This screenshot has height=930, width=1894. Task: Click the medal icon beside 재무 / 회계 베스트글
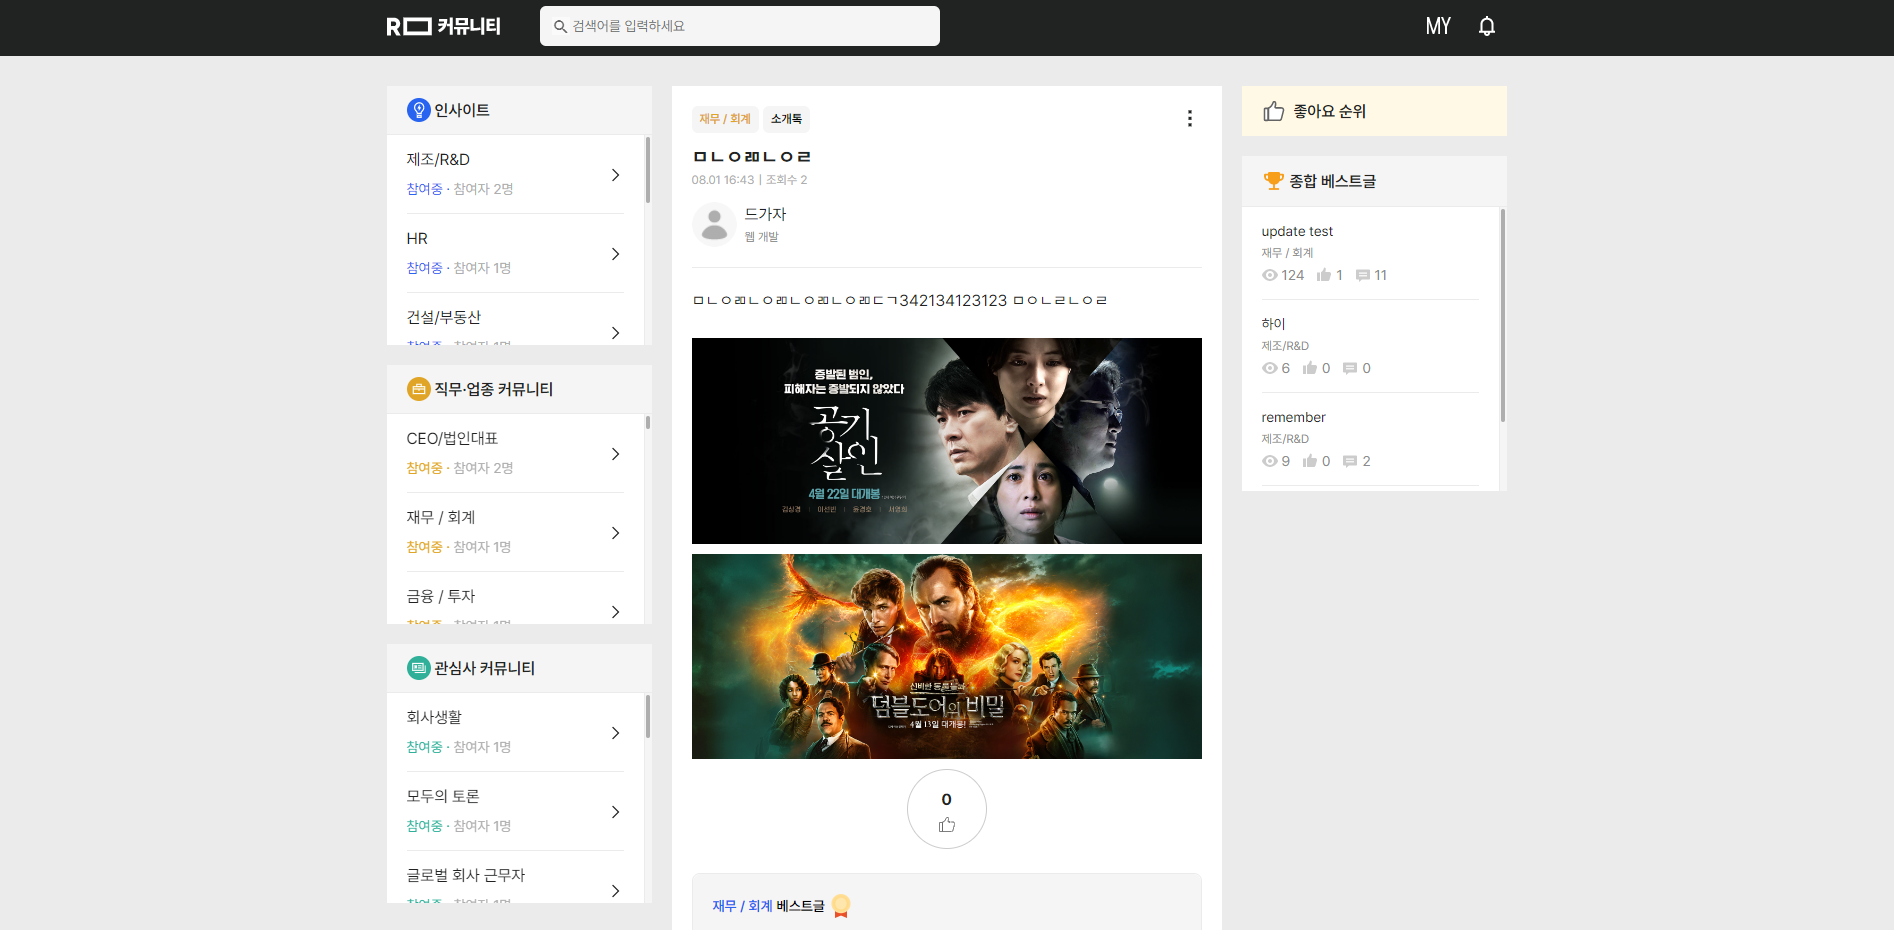point(841,906)
